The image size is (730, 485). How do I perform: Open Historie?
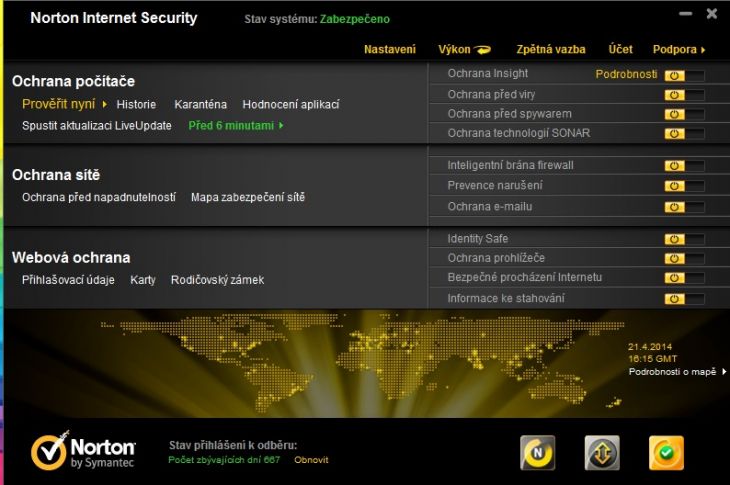click(x=136, y=104)
